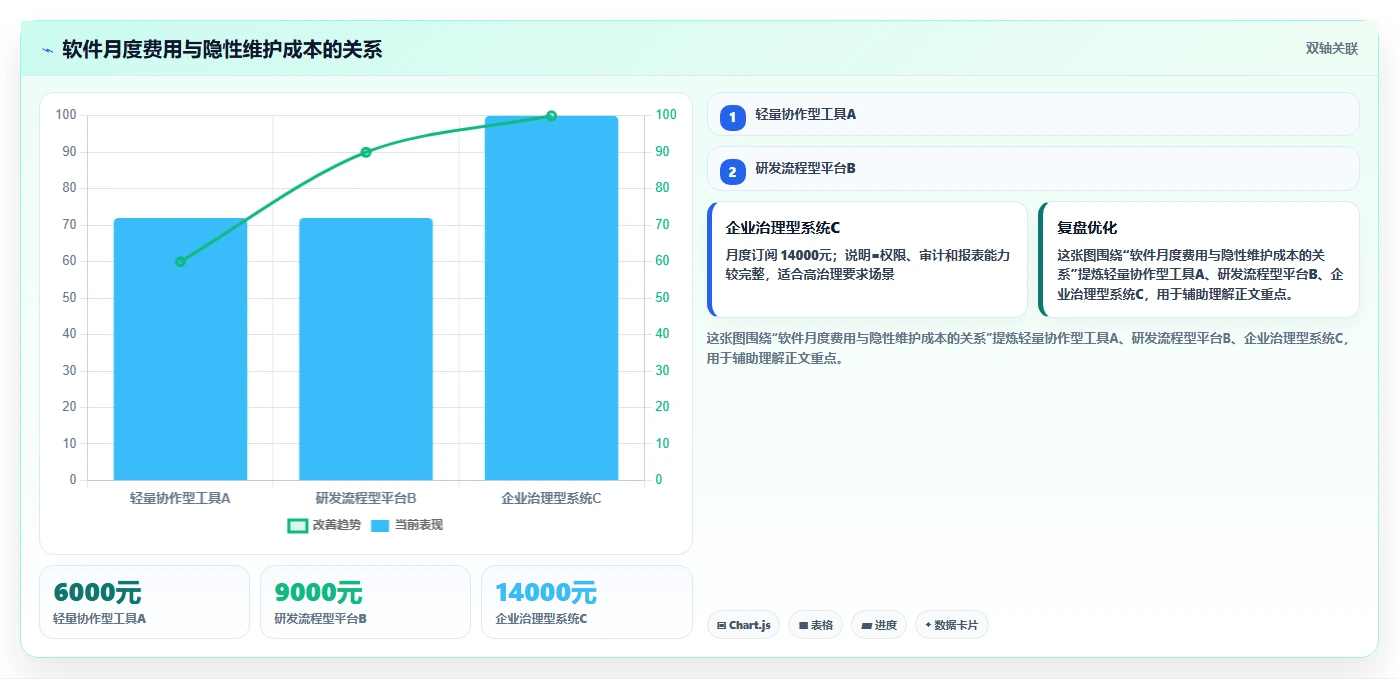Open step 2 研发流程型平台B item
Image resolution: width=1399 pixels, height=679 pixels.
click(1033, 169)
